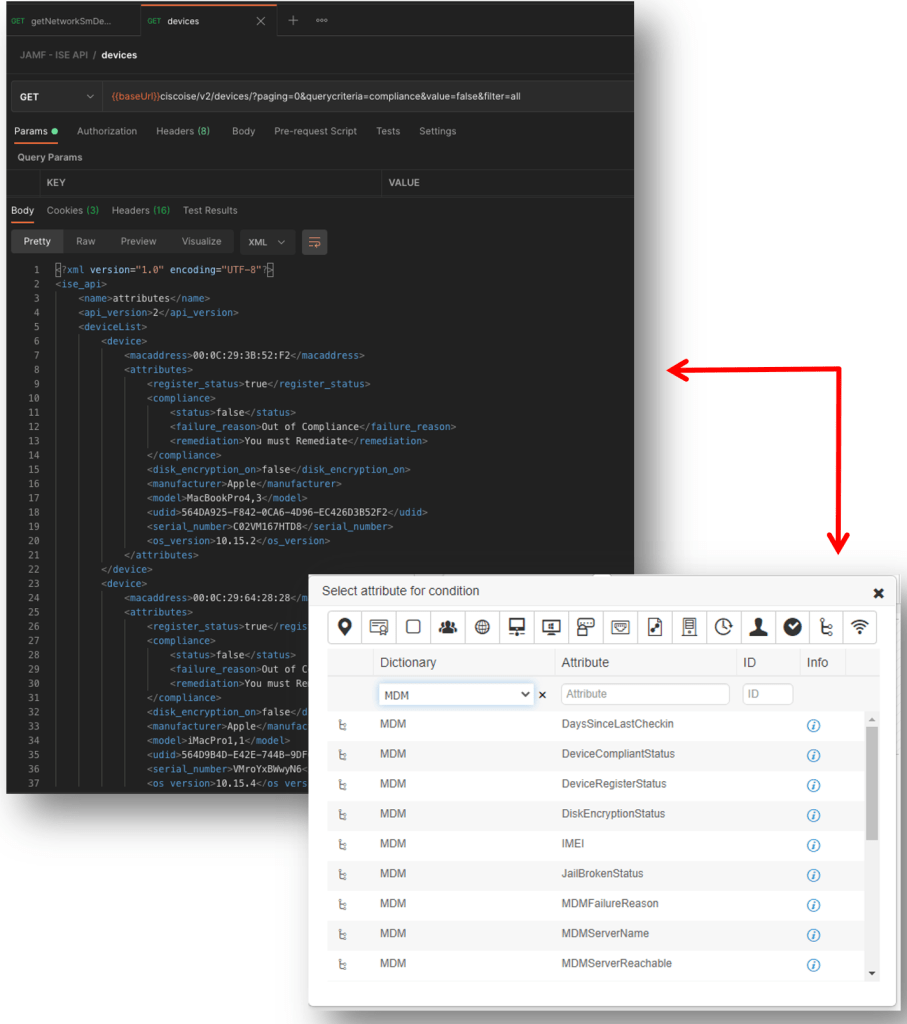
Task: Select the clock time icon filter
Action: [x=723, y=627]
